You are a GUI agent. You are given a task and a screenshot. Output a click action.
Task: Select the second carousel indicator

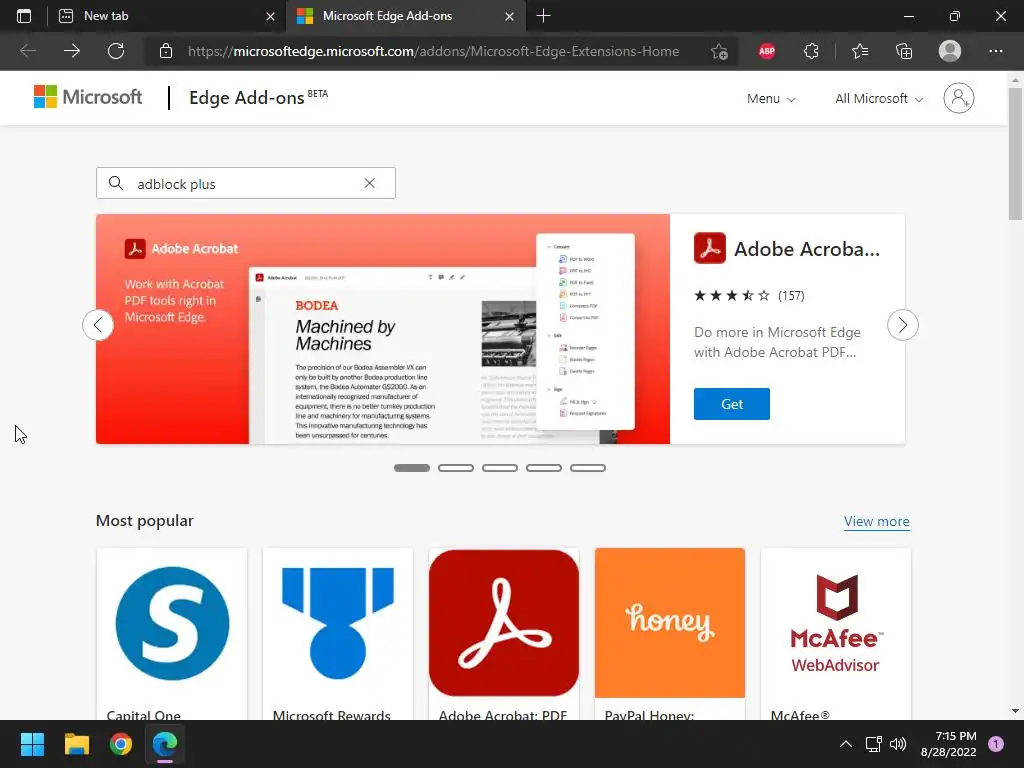456,468
